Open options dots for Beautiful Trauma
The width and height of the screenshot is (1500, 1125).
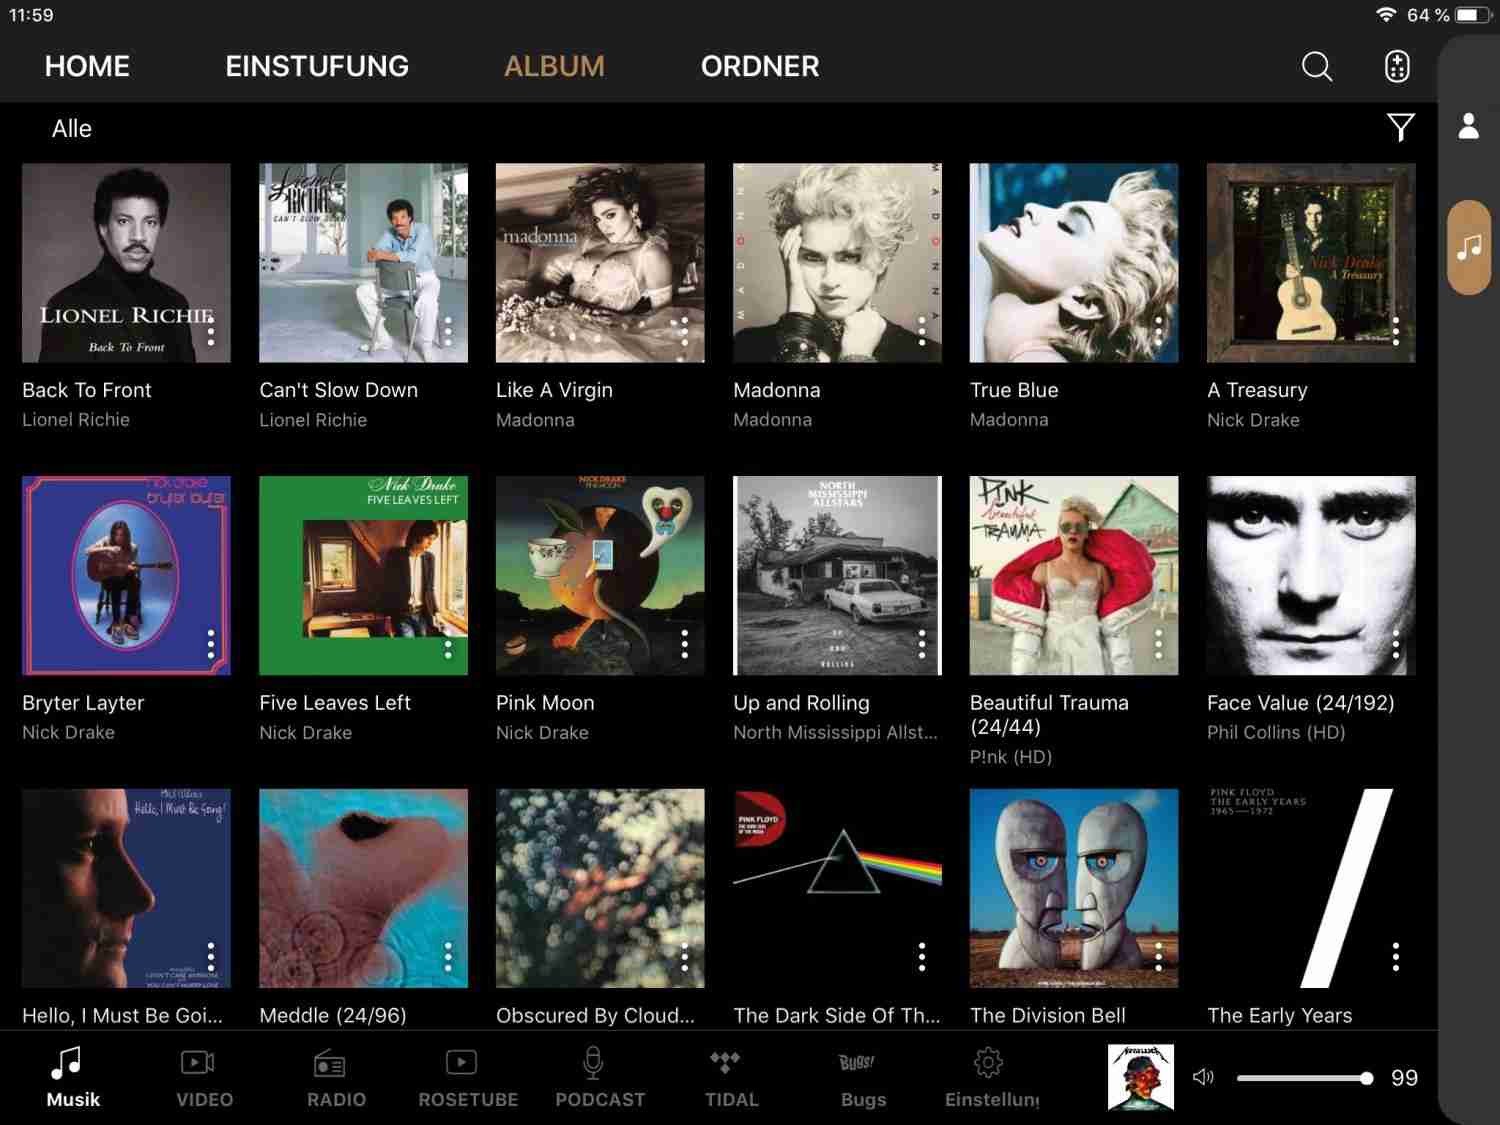1159,644
